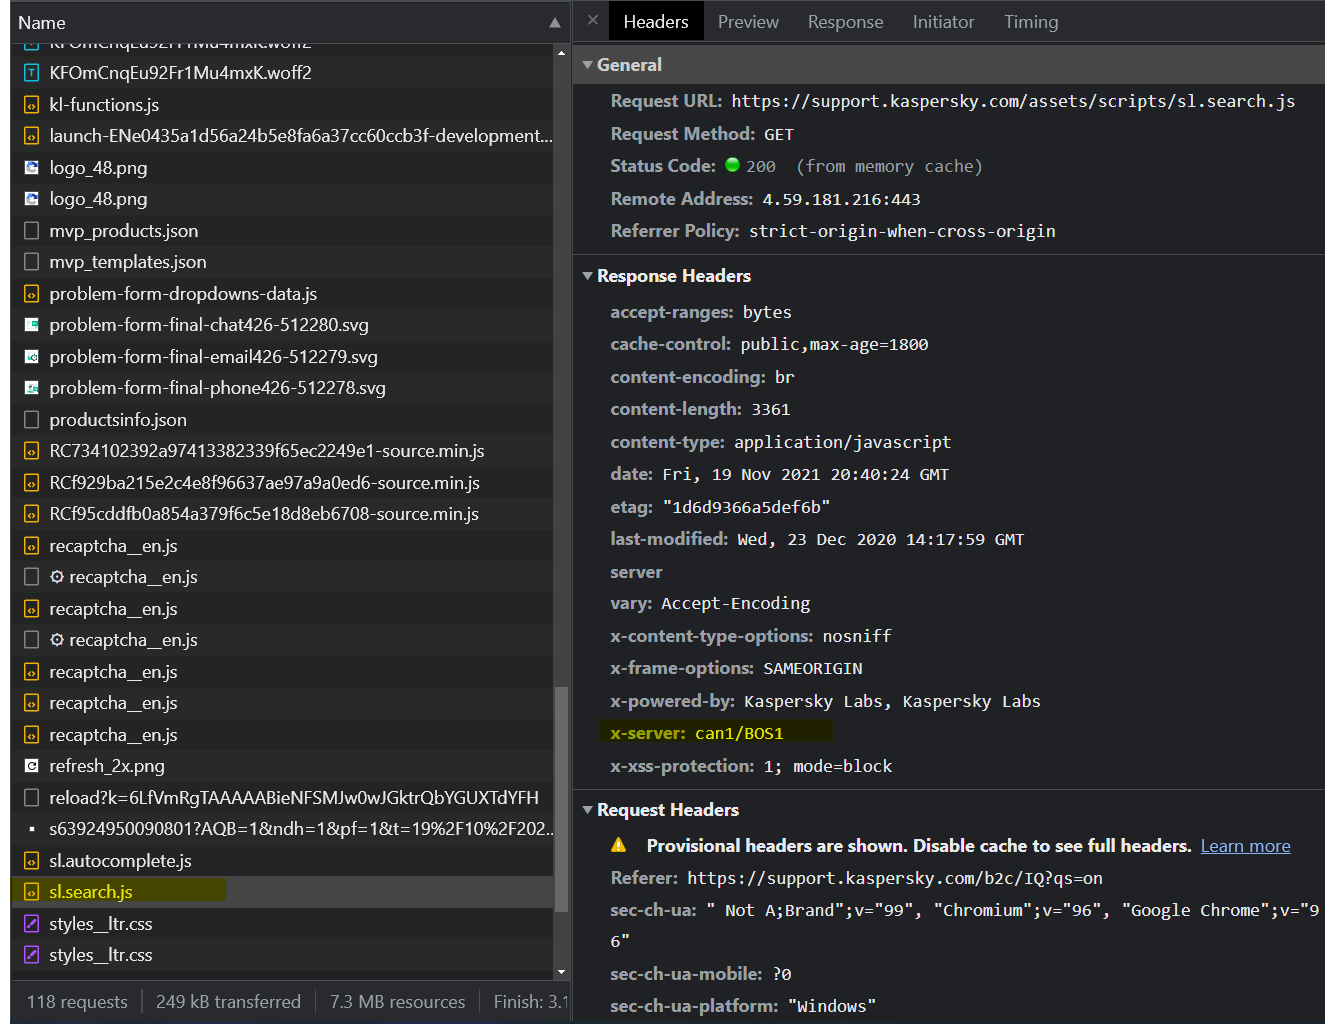Click the '7.3 MB resources' status entry
The image size is (1325, 1024).
tap(398, 1002)
